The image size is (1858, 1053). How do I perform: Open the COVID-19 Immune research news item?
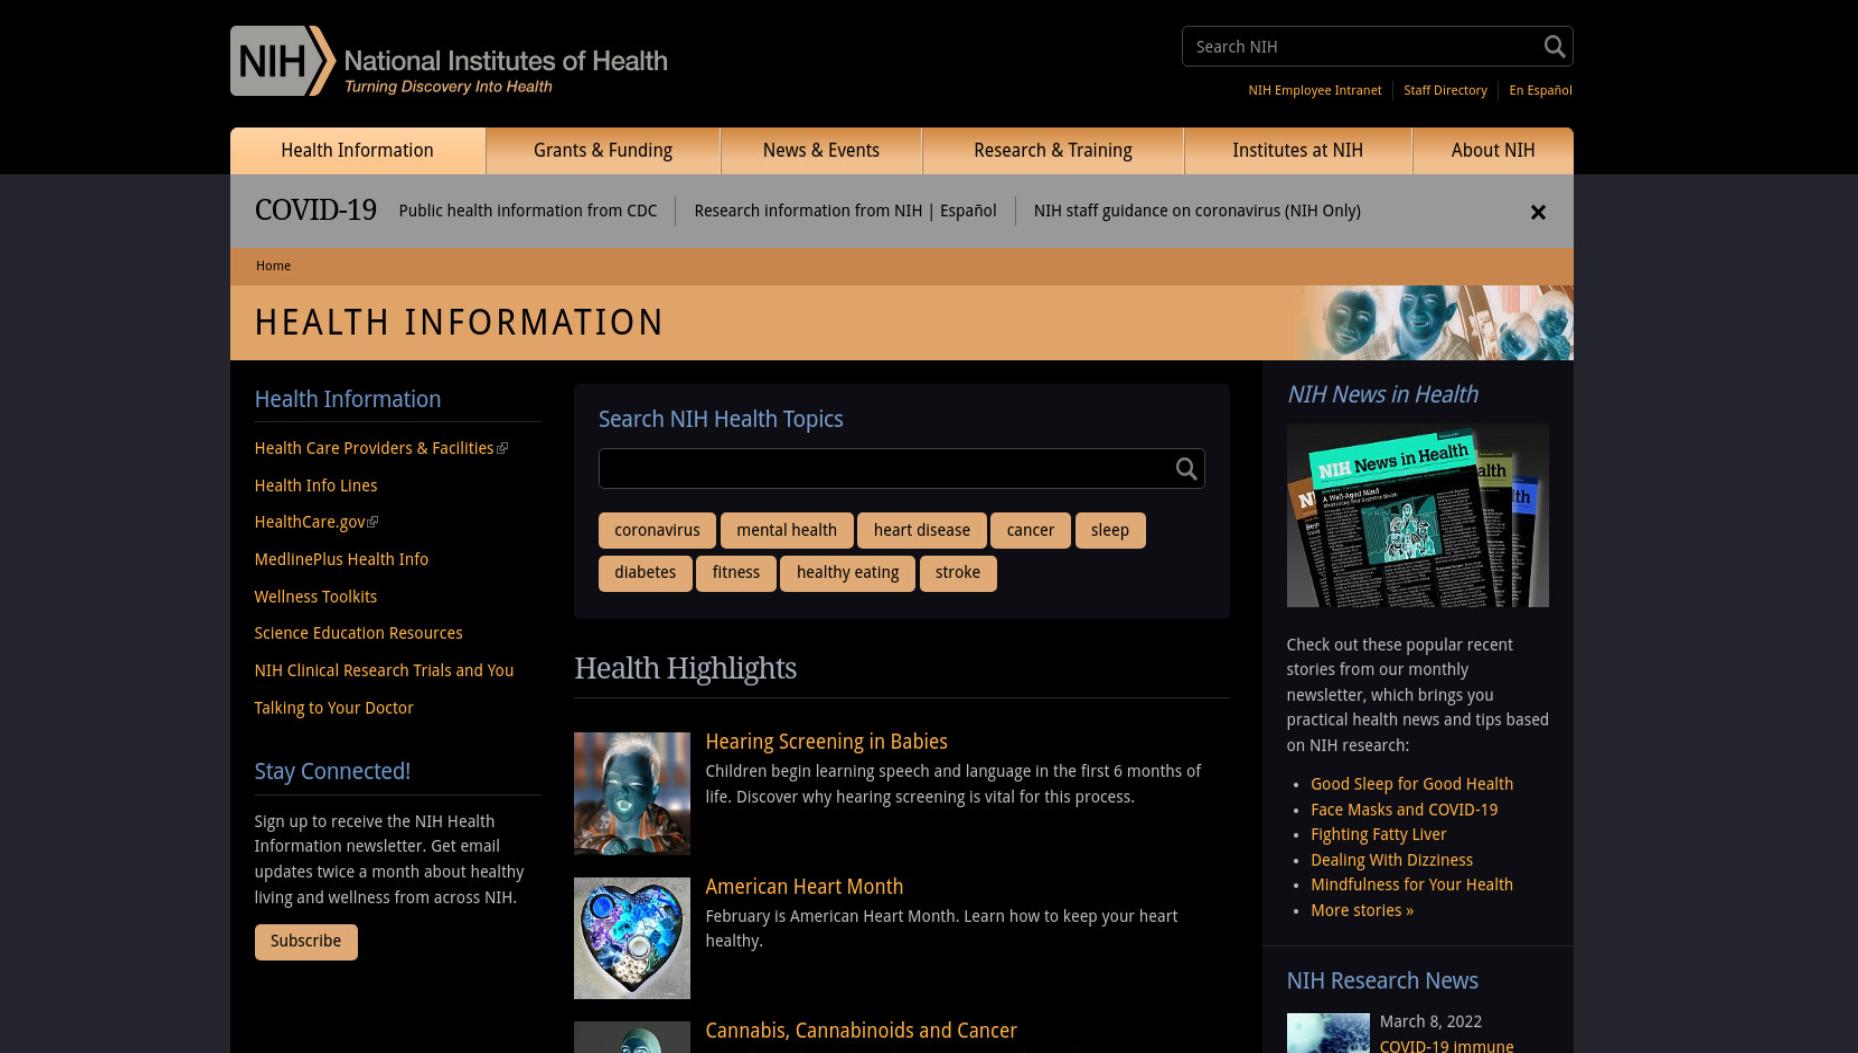(1446, 1046)
